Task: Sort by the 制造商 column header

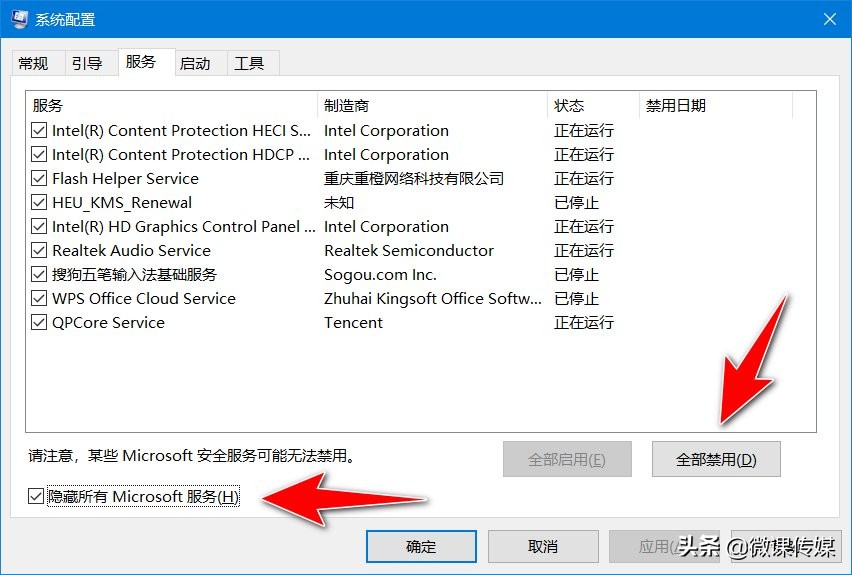Action: click(433, 105)
